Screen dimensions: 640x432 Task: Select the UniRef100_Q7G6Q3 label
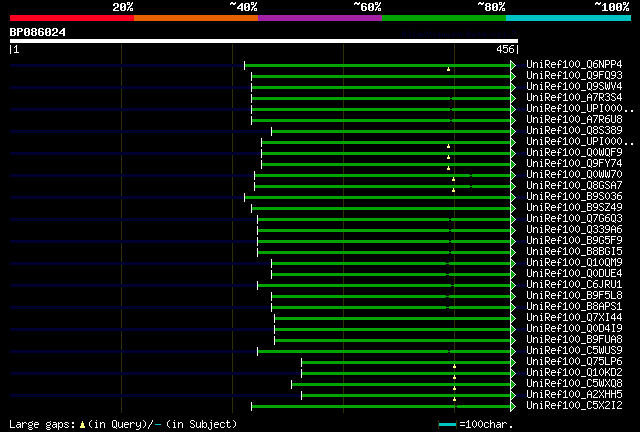click(574, 219)
